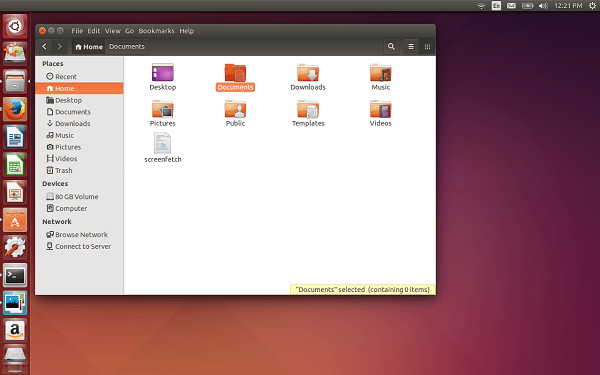
Task: Click the 12:21 PM clock
Action: pyautogui.click(x=568, y=6)
